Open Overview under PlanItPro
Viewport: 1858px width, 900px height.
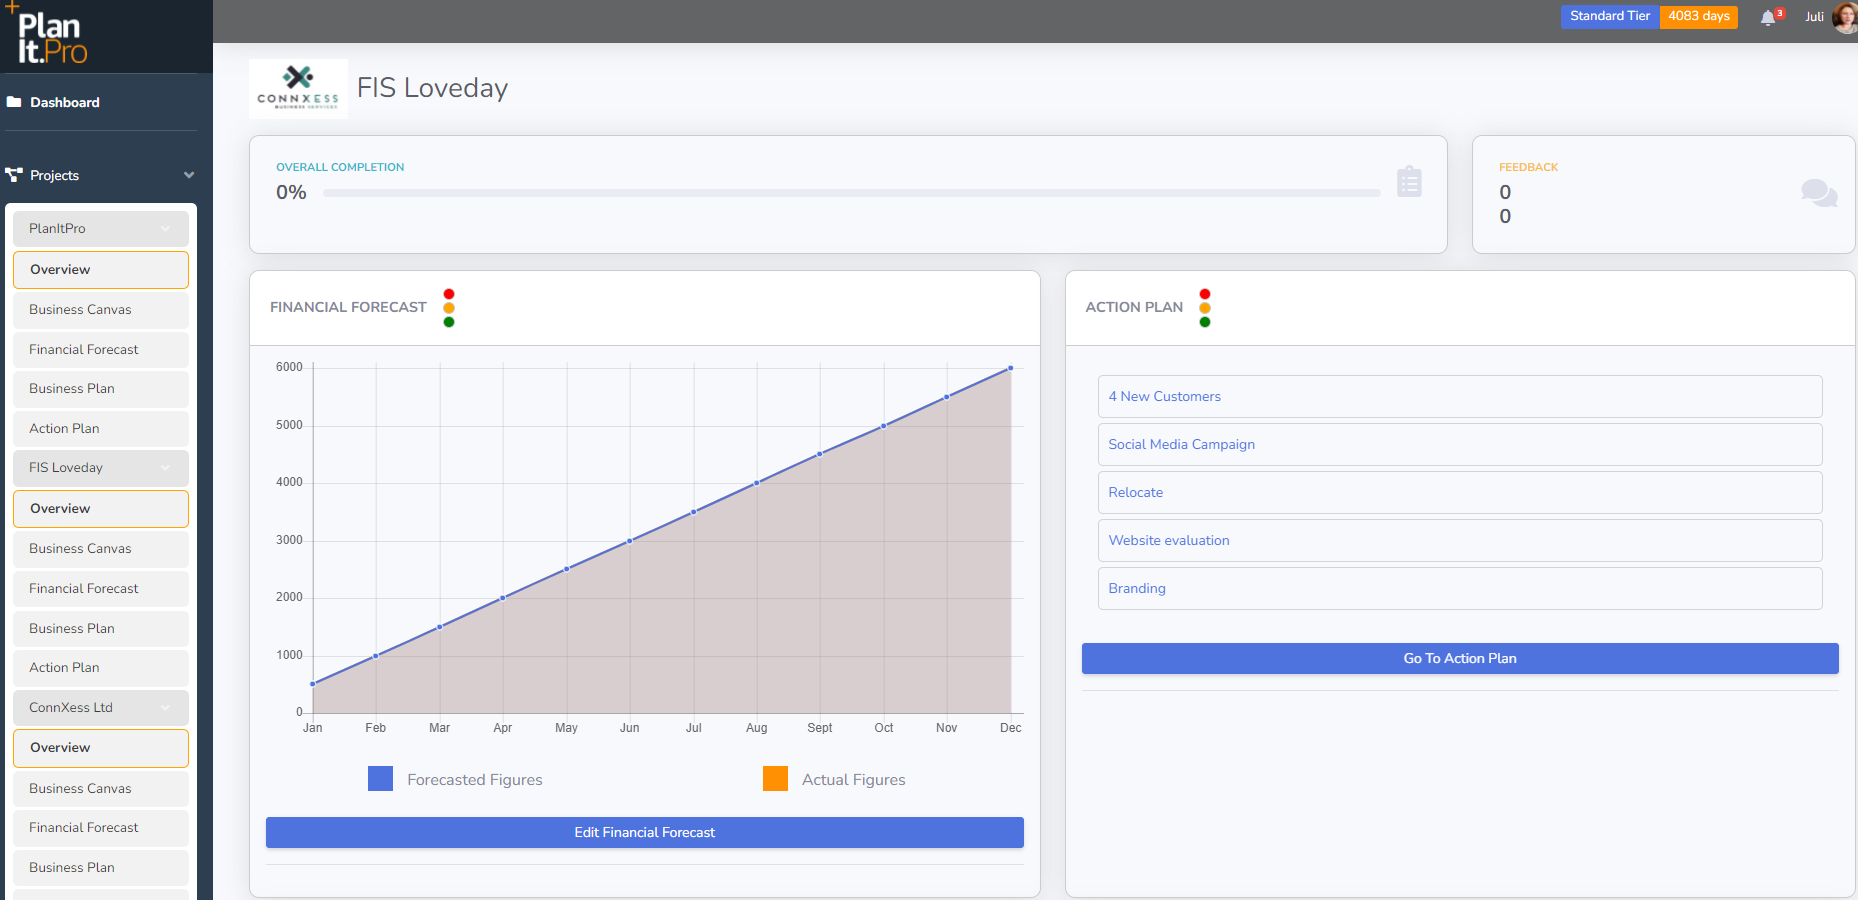click(101, 270)
